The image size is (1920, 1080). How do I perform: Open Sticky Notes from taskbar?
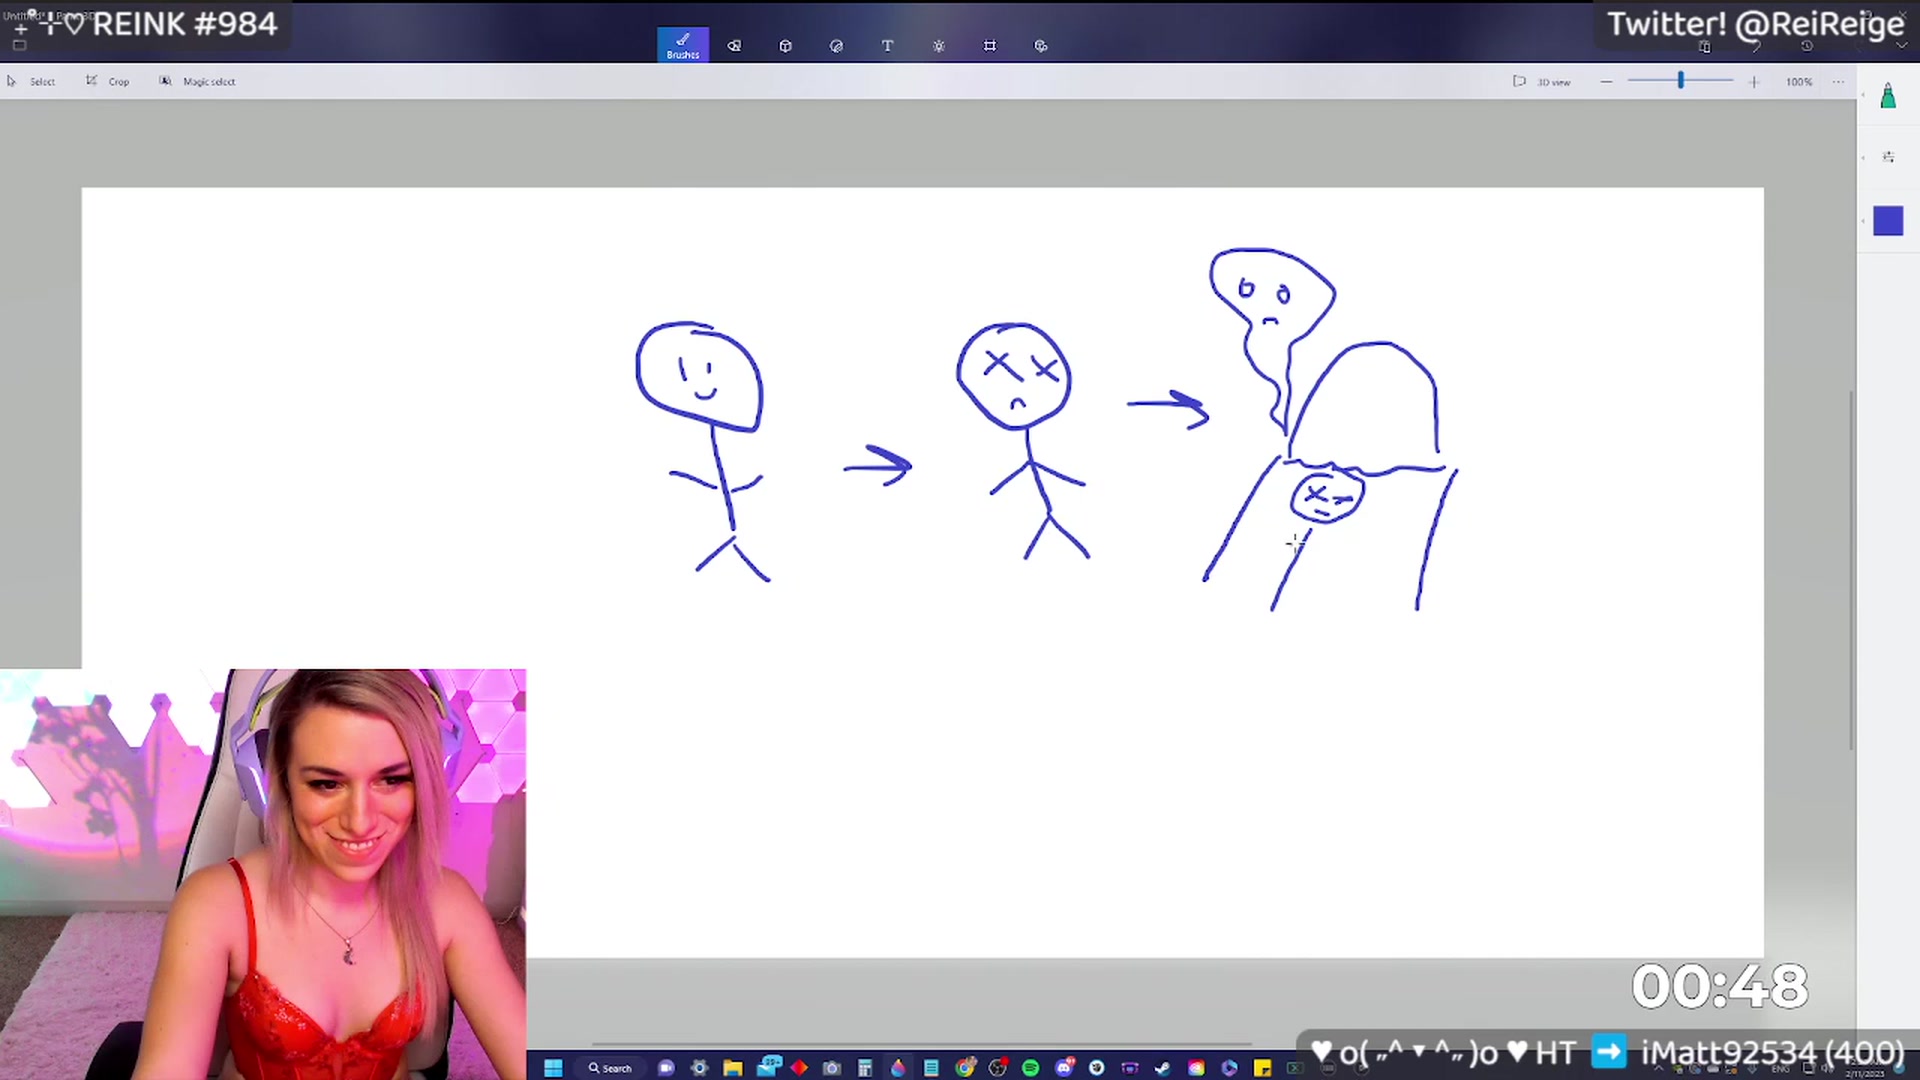tap(1262, 1068)
